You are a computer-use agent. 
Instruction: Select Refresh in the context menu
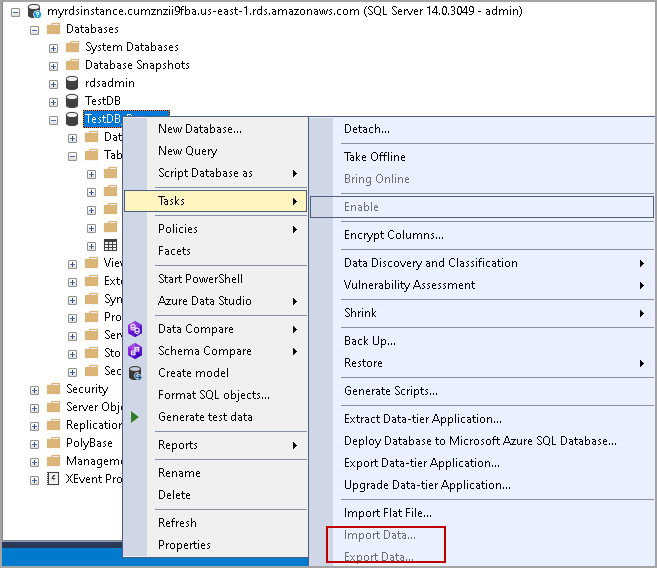[x=216, y=523]
